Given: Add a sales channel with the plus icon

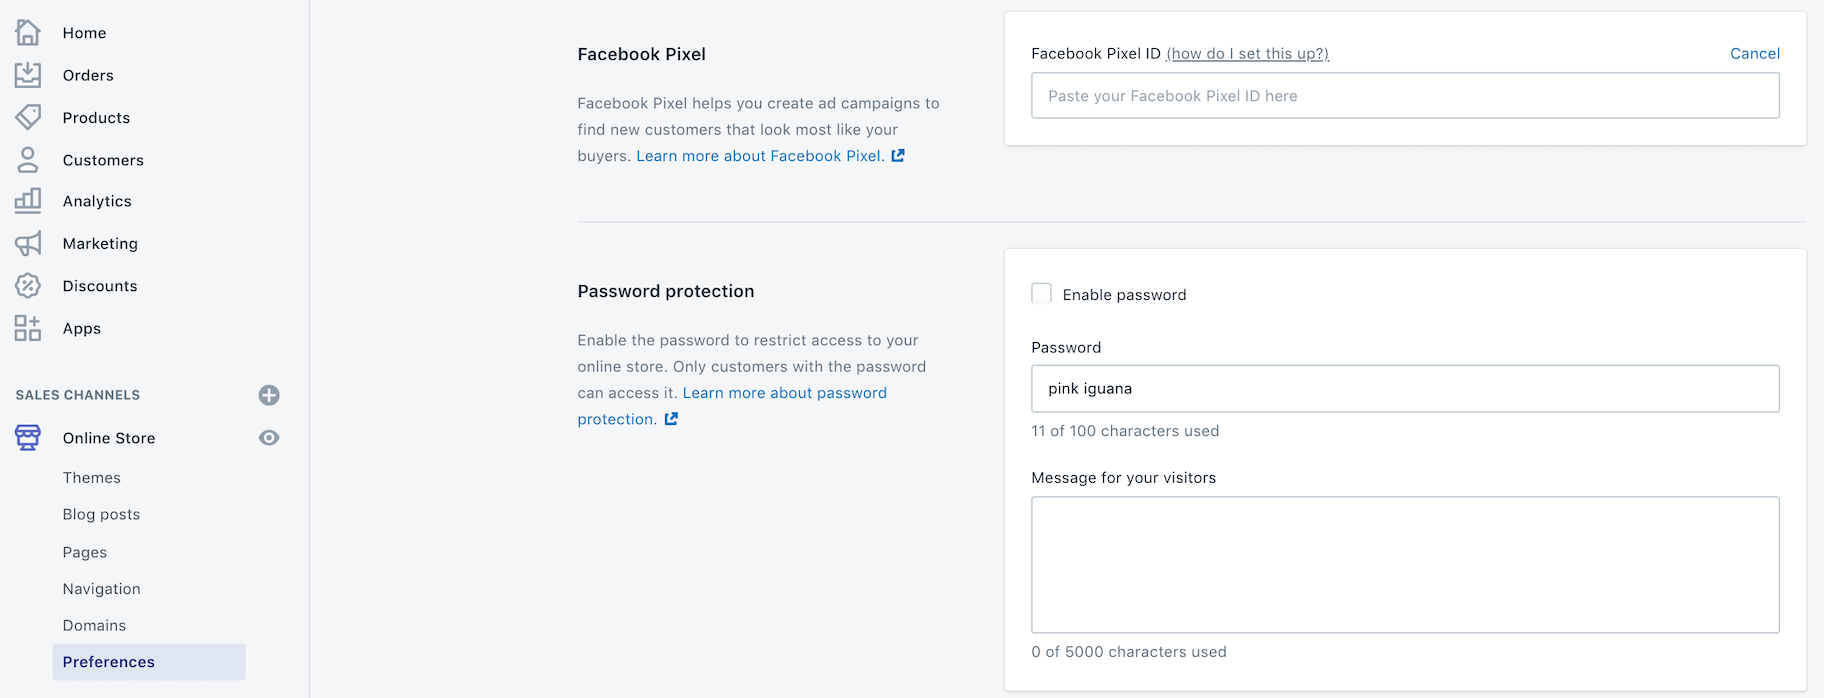Looking at the screenshot, I should 268,394.
